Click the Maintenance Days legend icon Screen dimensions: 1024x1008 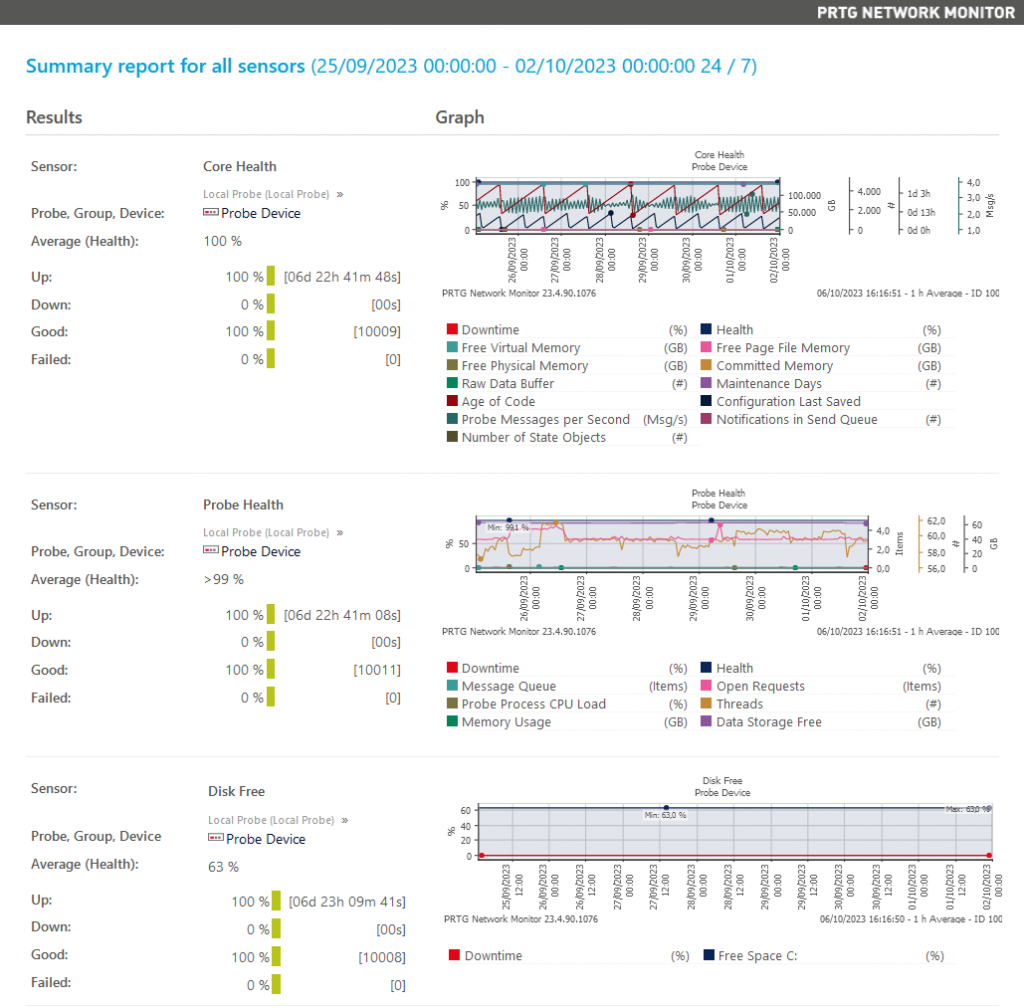(708, 383)
